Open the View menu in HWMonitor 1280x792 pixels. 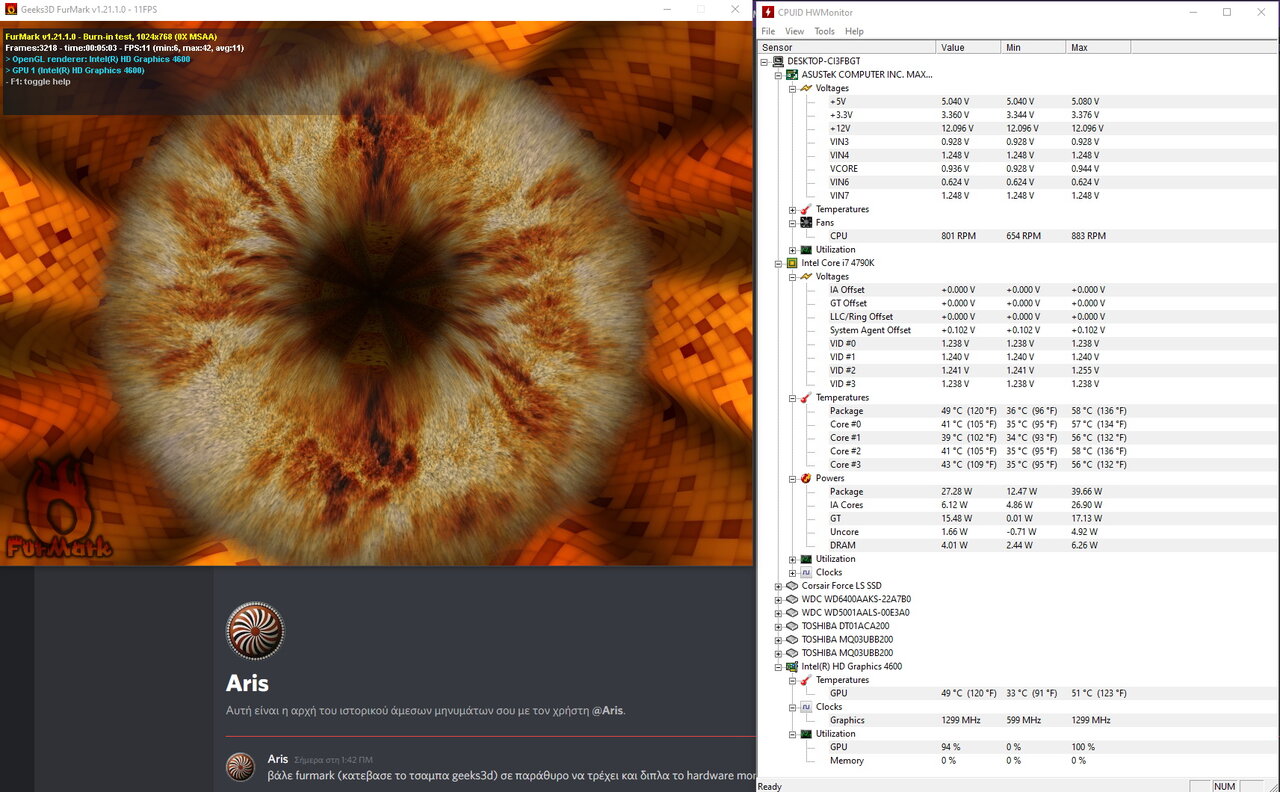pos(795,31)
